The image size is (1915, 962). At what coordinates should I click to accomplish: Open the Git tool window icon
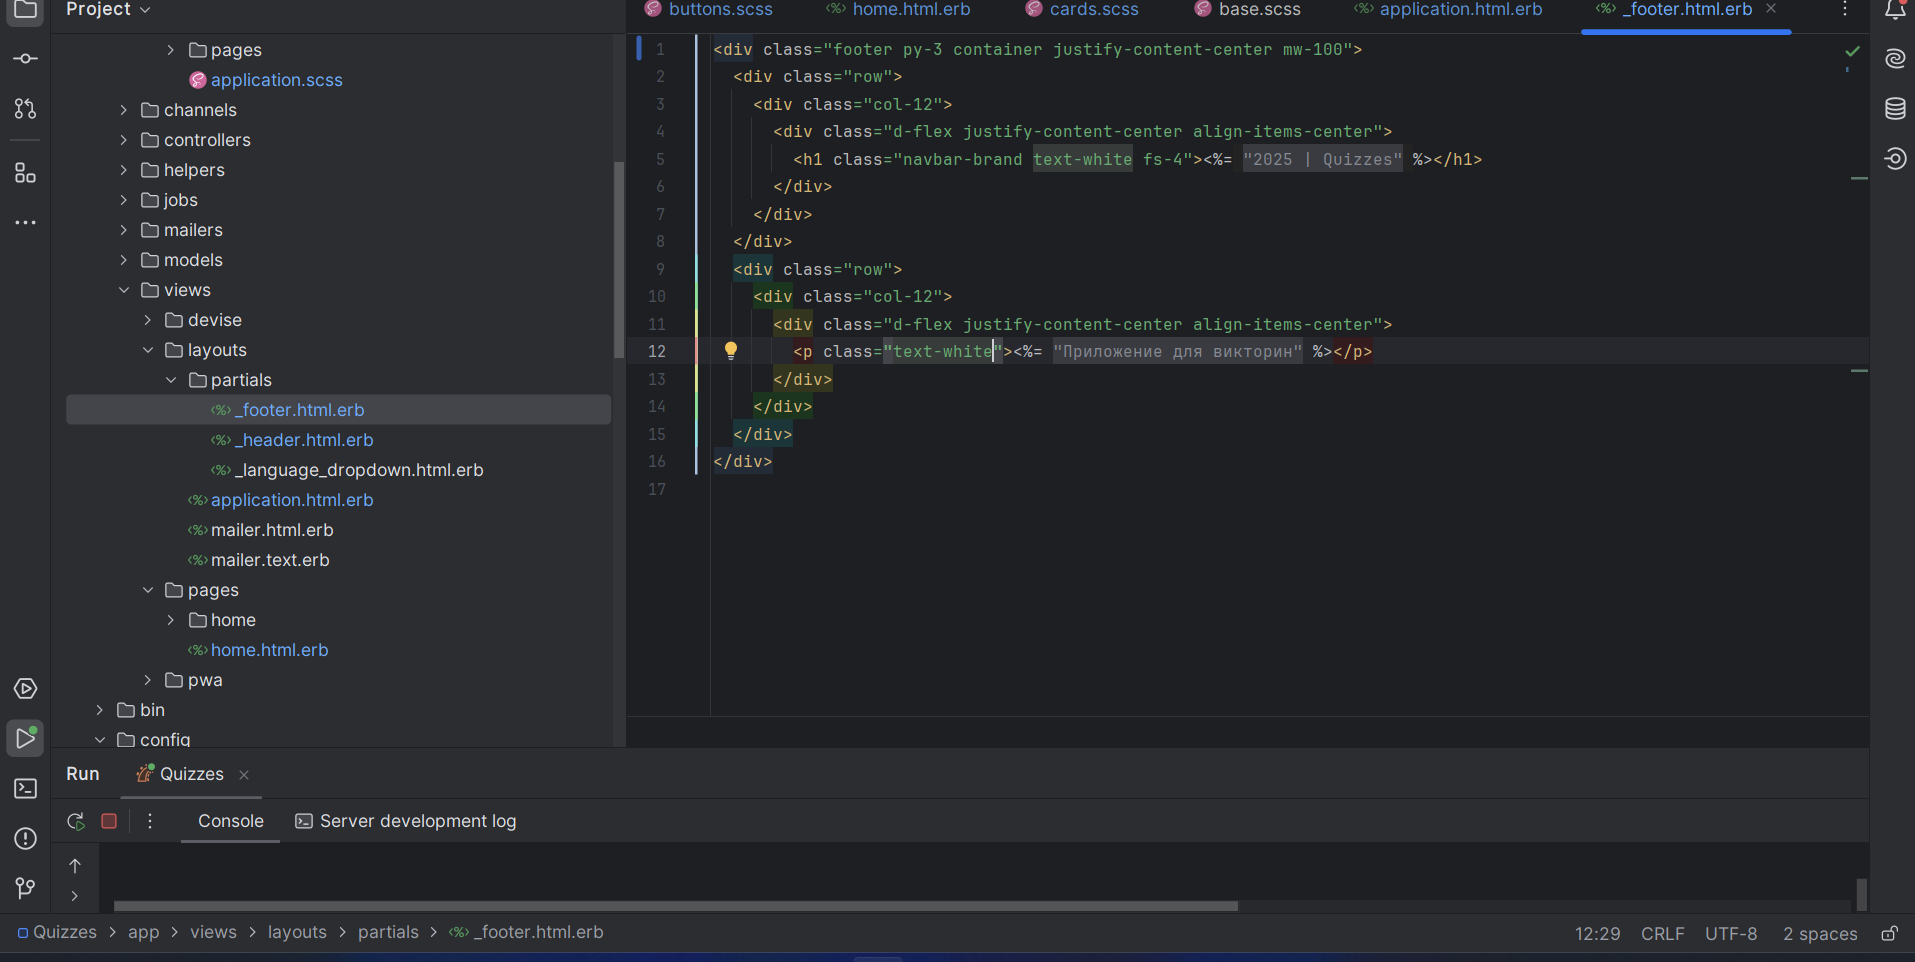click(x=26, y=888)
